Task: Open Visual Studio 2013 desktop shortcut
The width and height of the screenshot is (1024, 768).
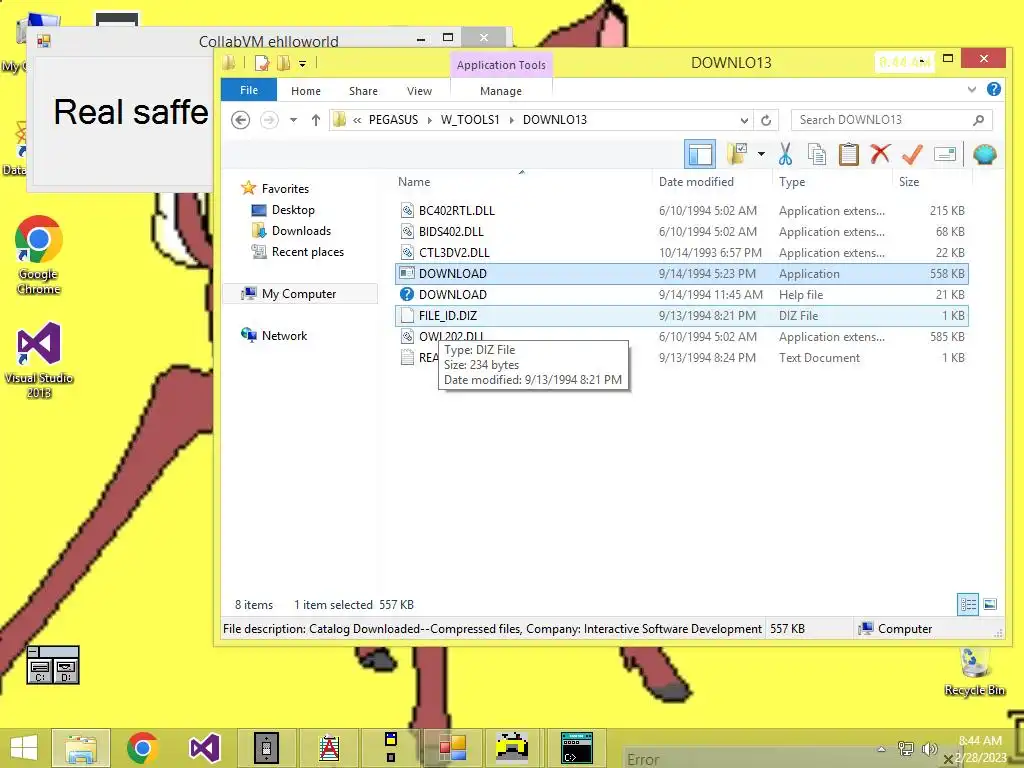Action: coord(39,360)
